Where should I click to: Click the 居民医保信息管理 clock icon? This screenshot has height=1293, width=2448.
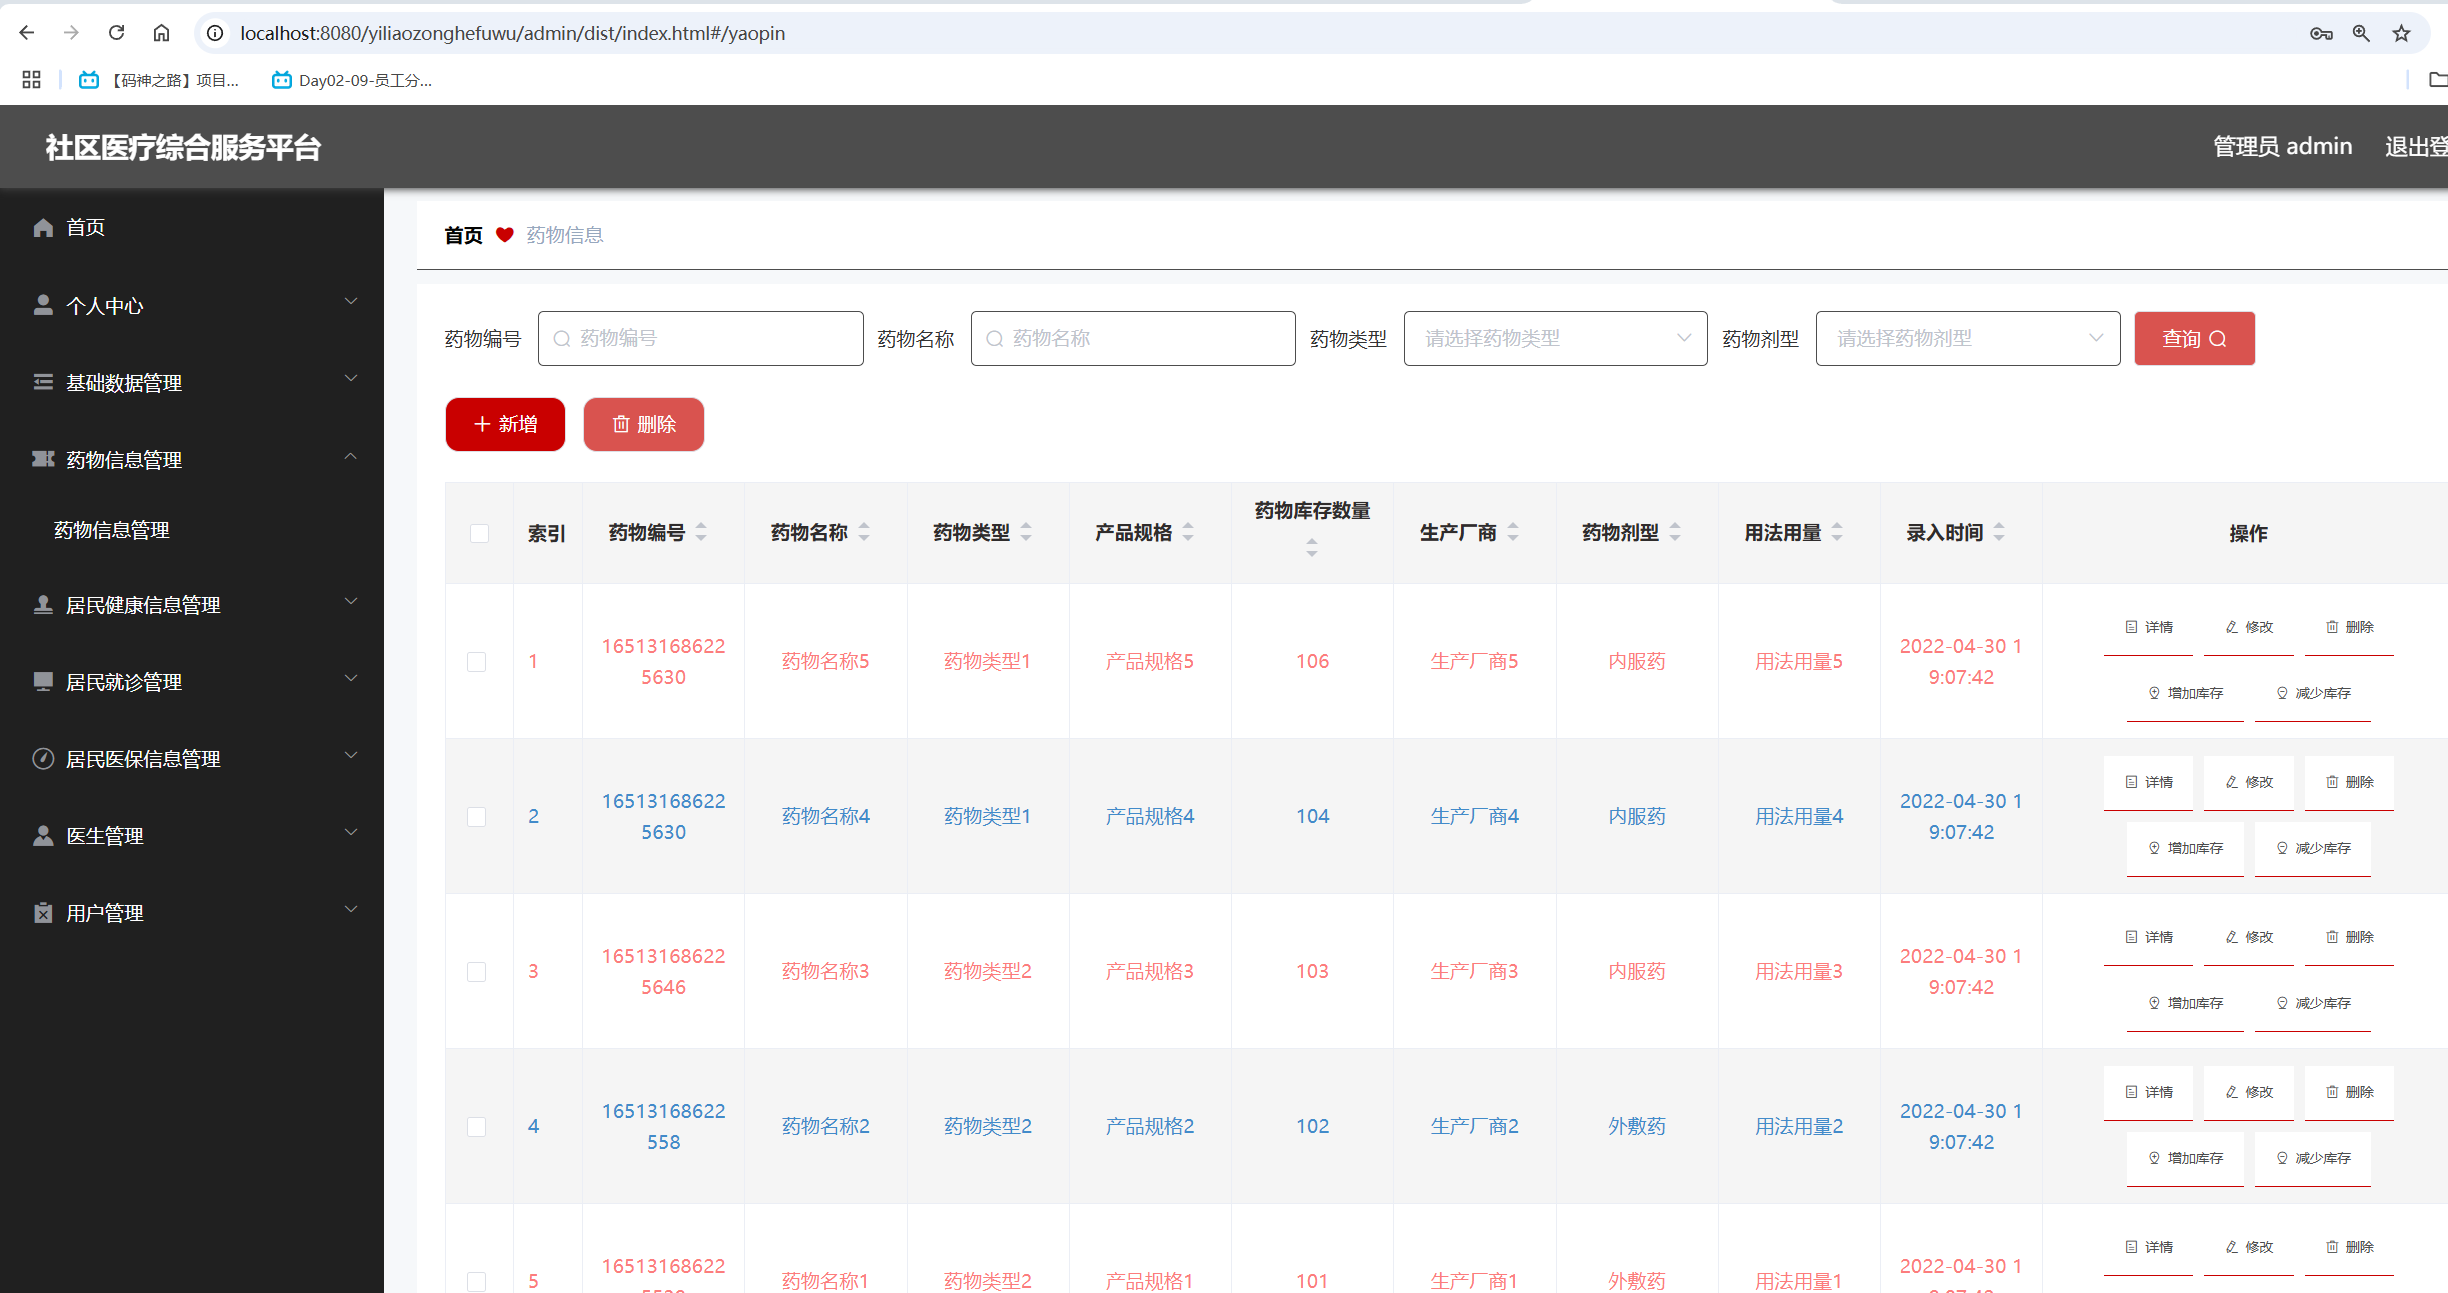pos(43,758)
